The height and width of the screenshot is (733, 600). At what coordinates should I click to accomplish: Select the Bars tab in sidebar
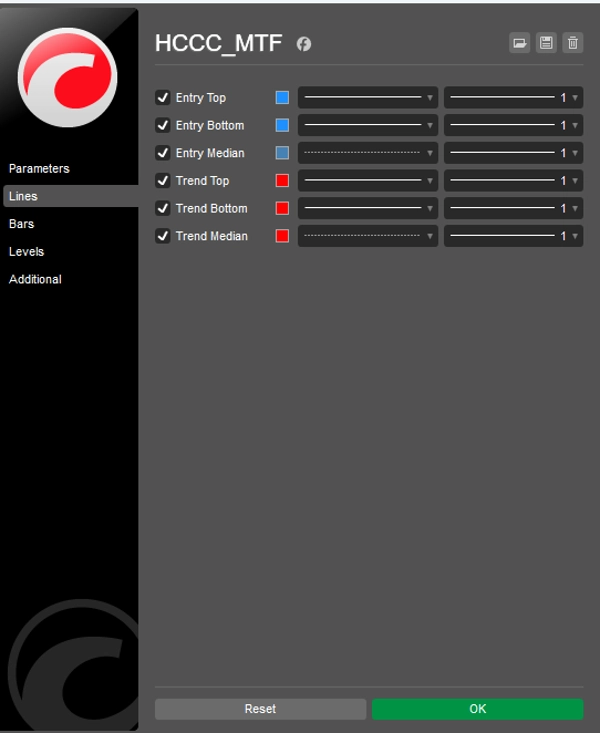click(x=22, y=224)
